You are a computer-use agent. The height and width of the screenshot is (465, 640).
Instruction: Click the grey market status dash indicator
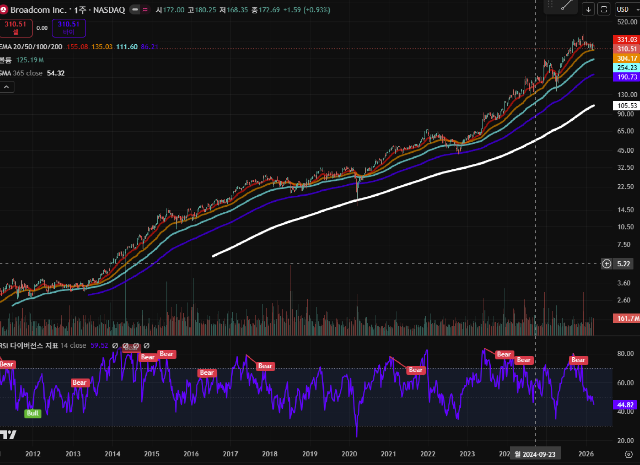[x=135, y=9]
